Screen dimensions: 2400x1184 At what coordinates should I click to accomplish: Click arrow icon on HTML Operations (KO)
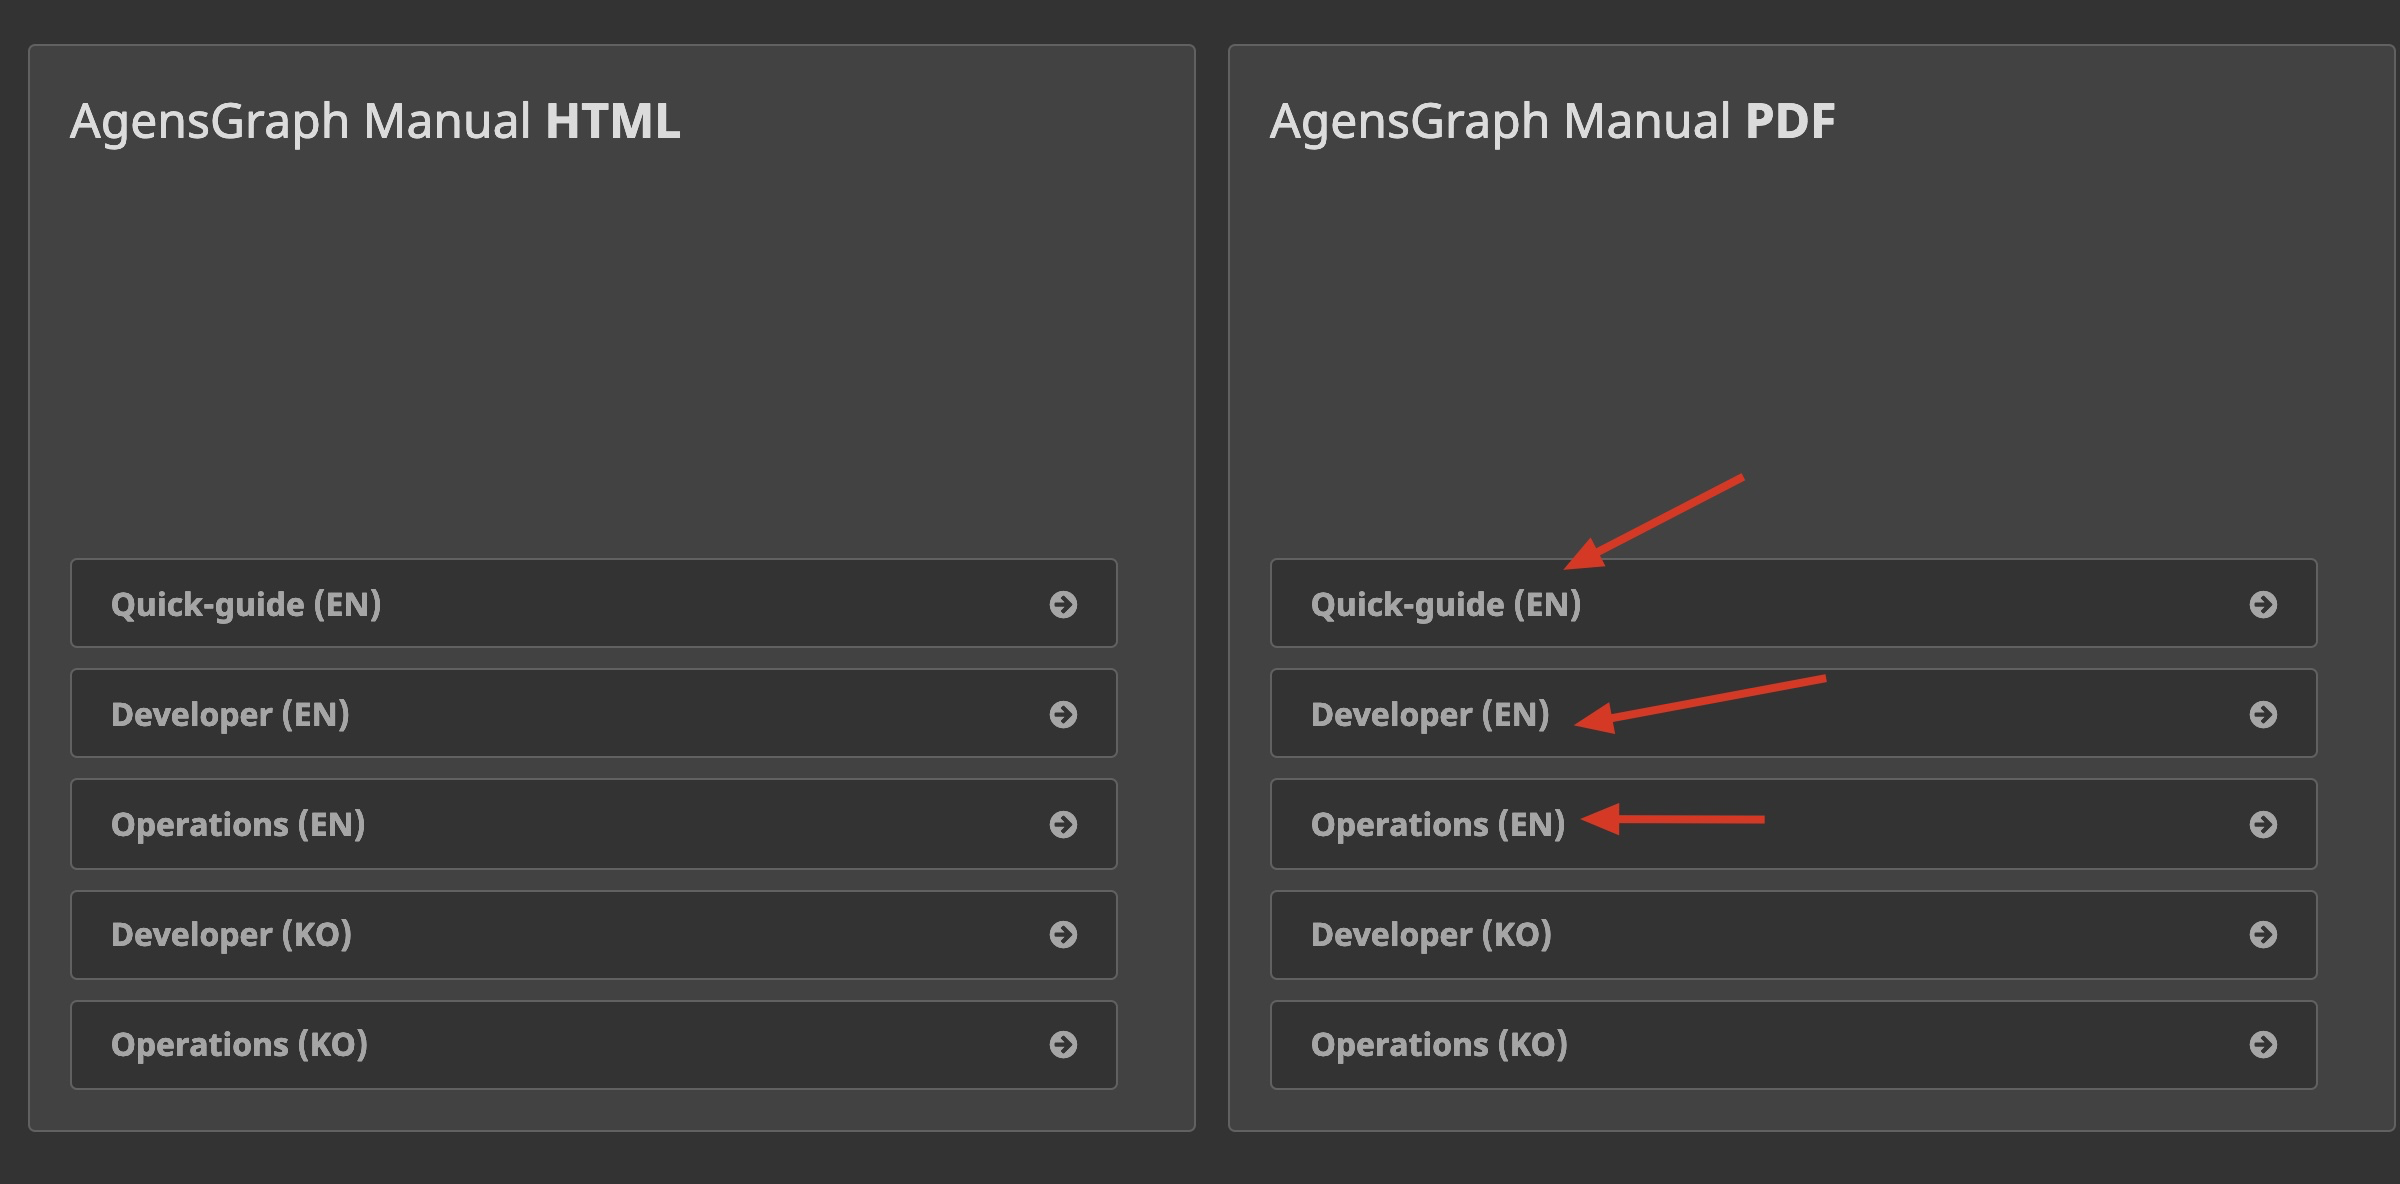1063,1044
